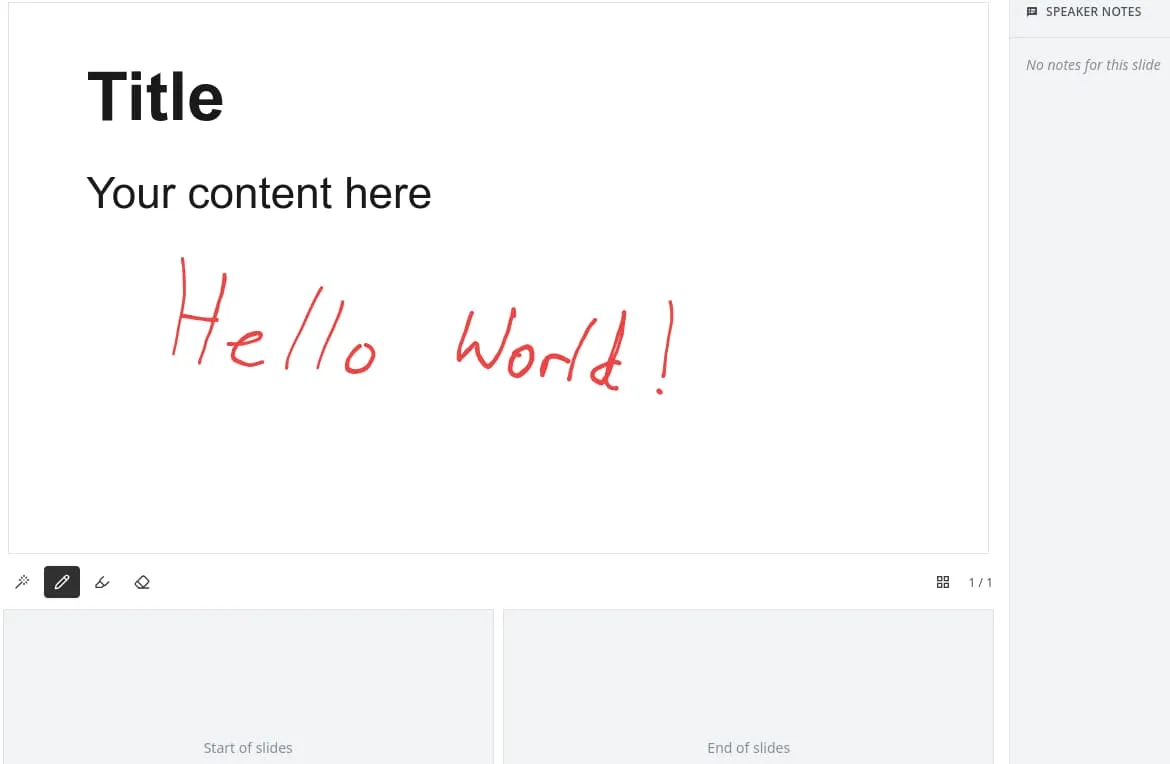Click the slide heading "Title"
Screen dimensions: 1170x764
(155, 96)
